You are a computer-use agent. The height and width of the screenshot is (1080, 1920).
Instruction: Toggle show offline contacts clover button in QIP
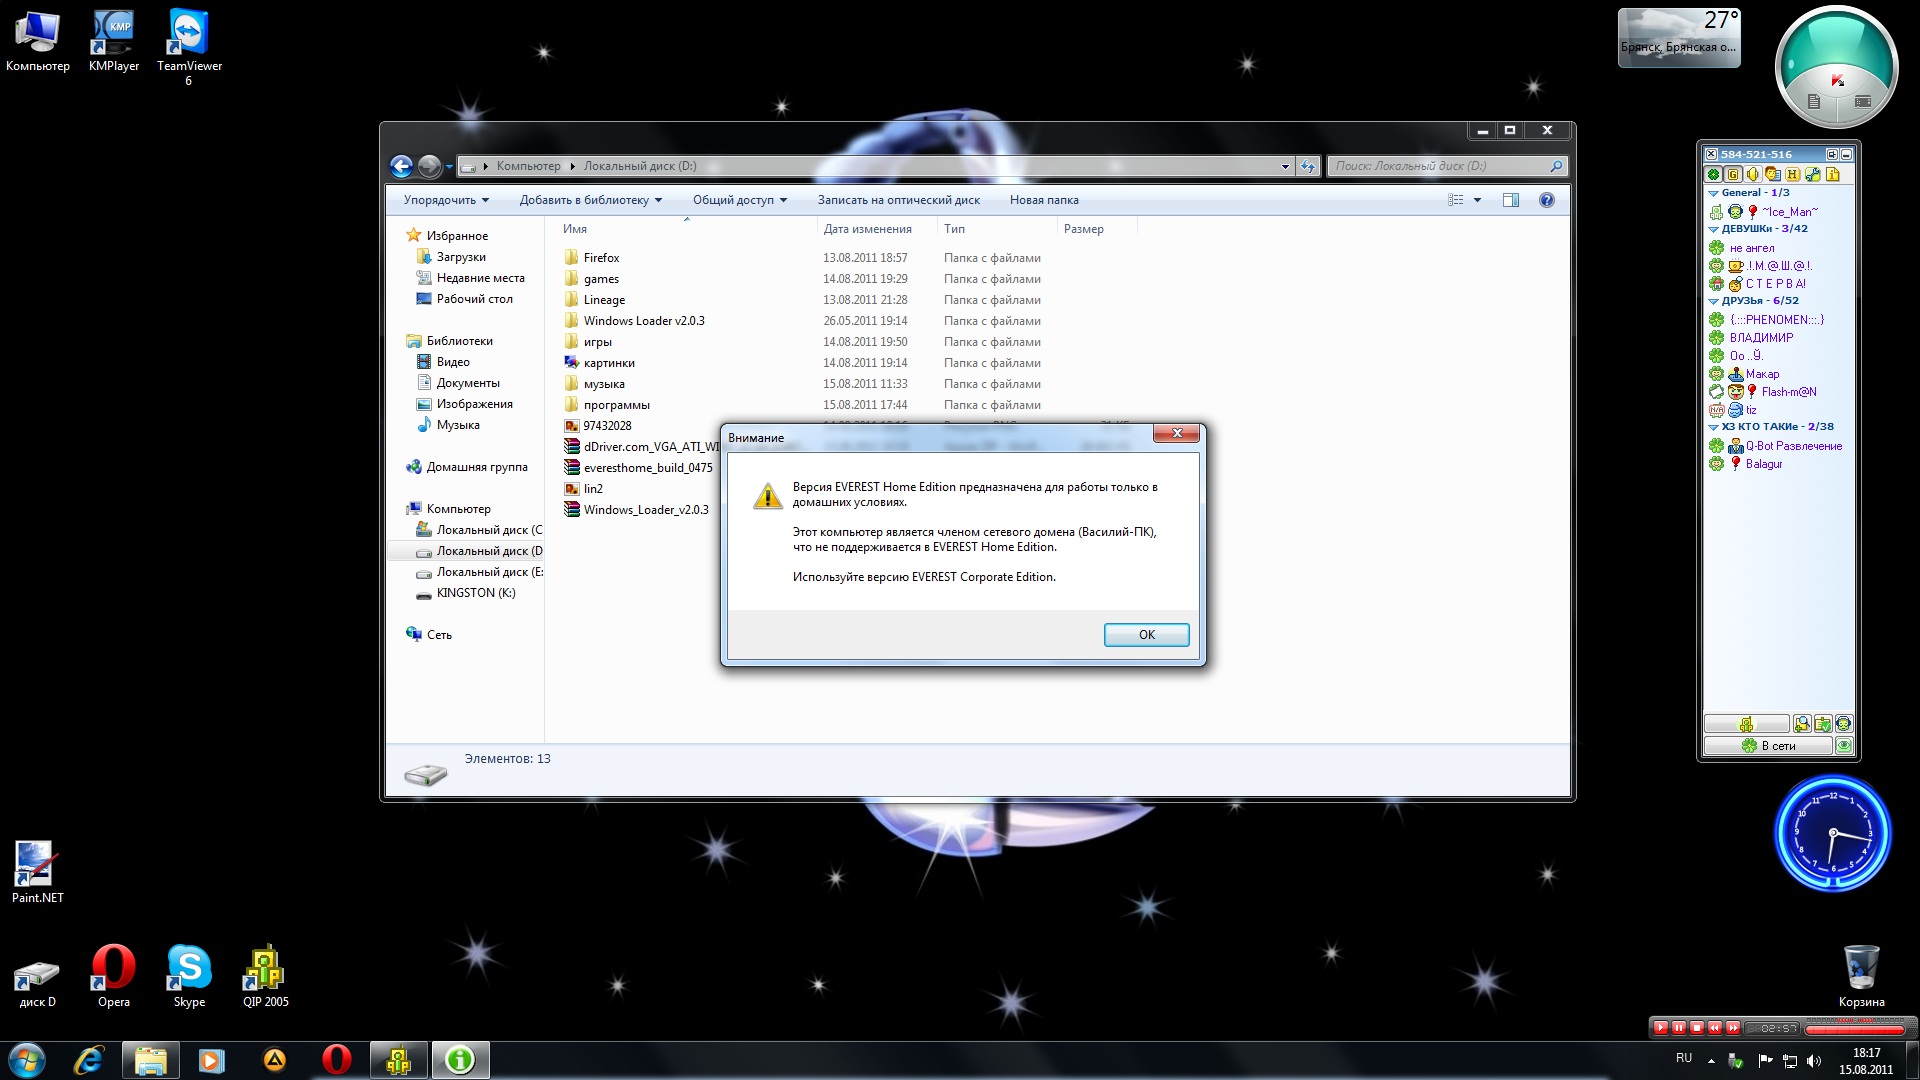1714,174
